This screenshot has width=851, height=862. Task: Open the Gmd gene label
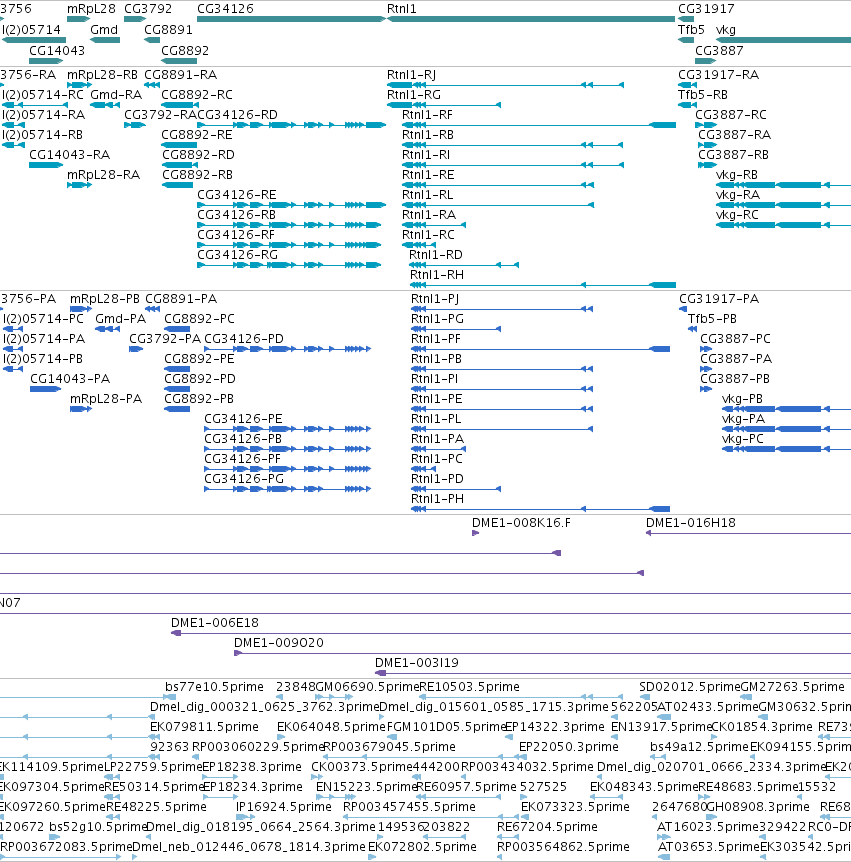point(104,30)
